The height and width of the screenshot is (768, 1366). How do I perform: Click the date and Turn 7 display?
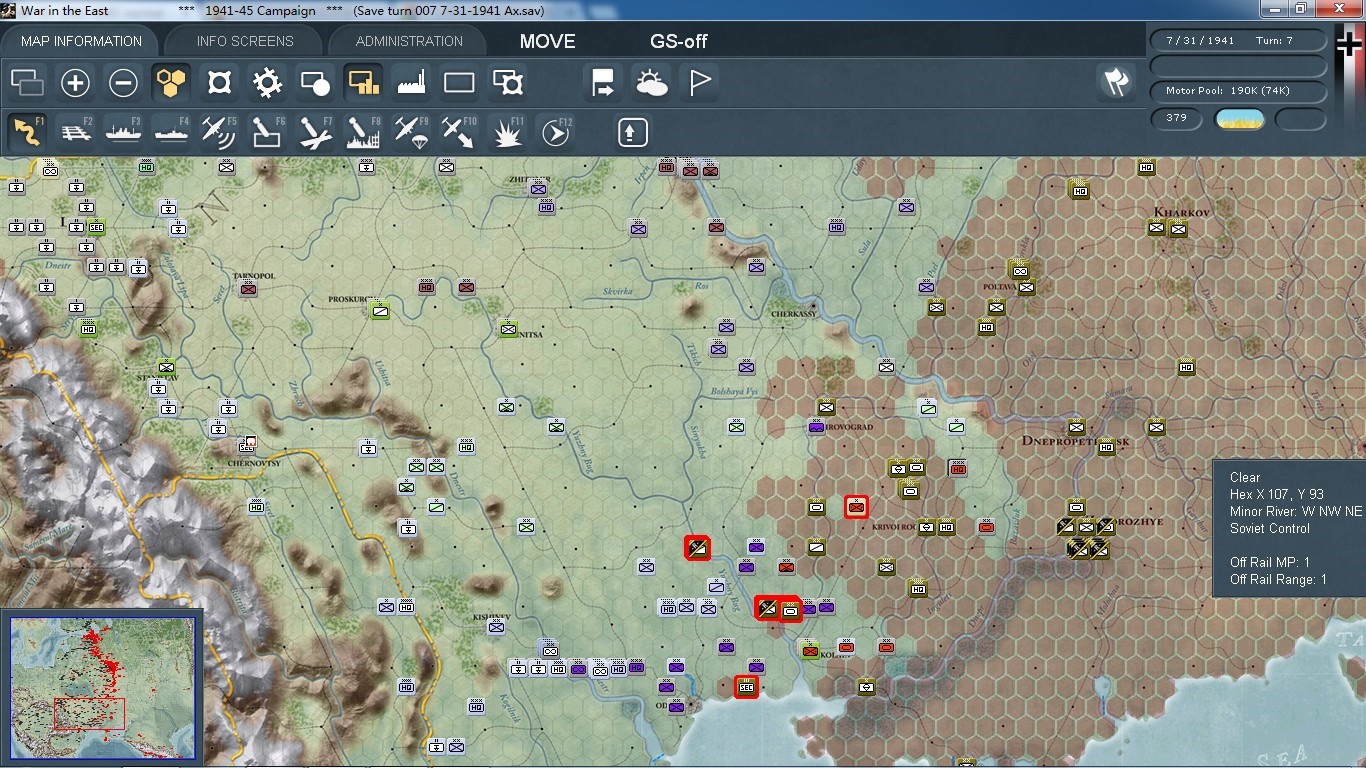click(x=1239, y=41)
